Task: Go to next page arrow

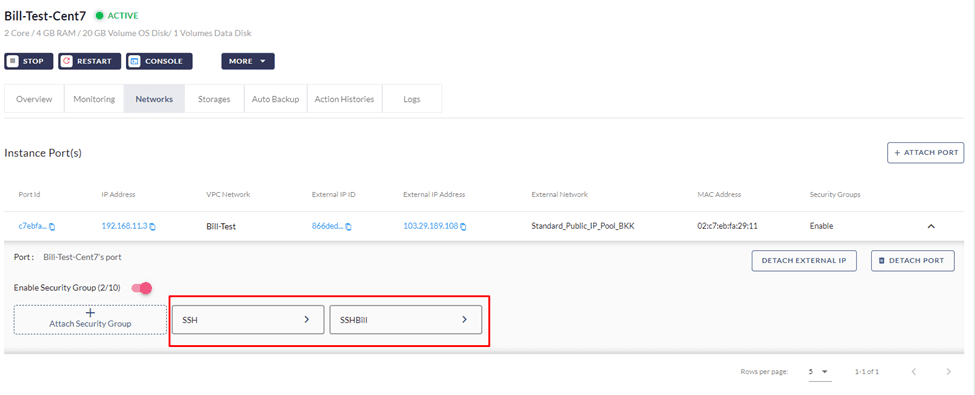Action: click(x=948, y=371)
